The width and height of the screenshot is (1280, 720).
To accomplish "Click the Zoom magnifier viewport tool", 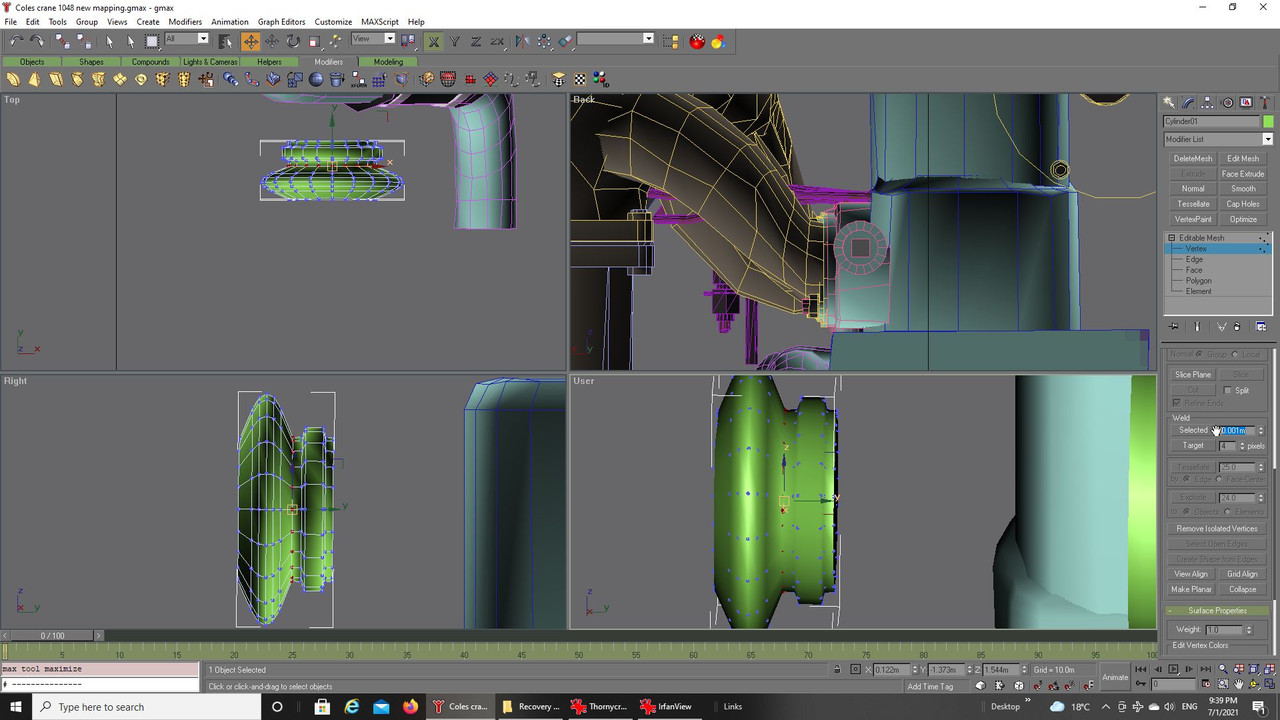I will tap(1225, 669).
